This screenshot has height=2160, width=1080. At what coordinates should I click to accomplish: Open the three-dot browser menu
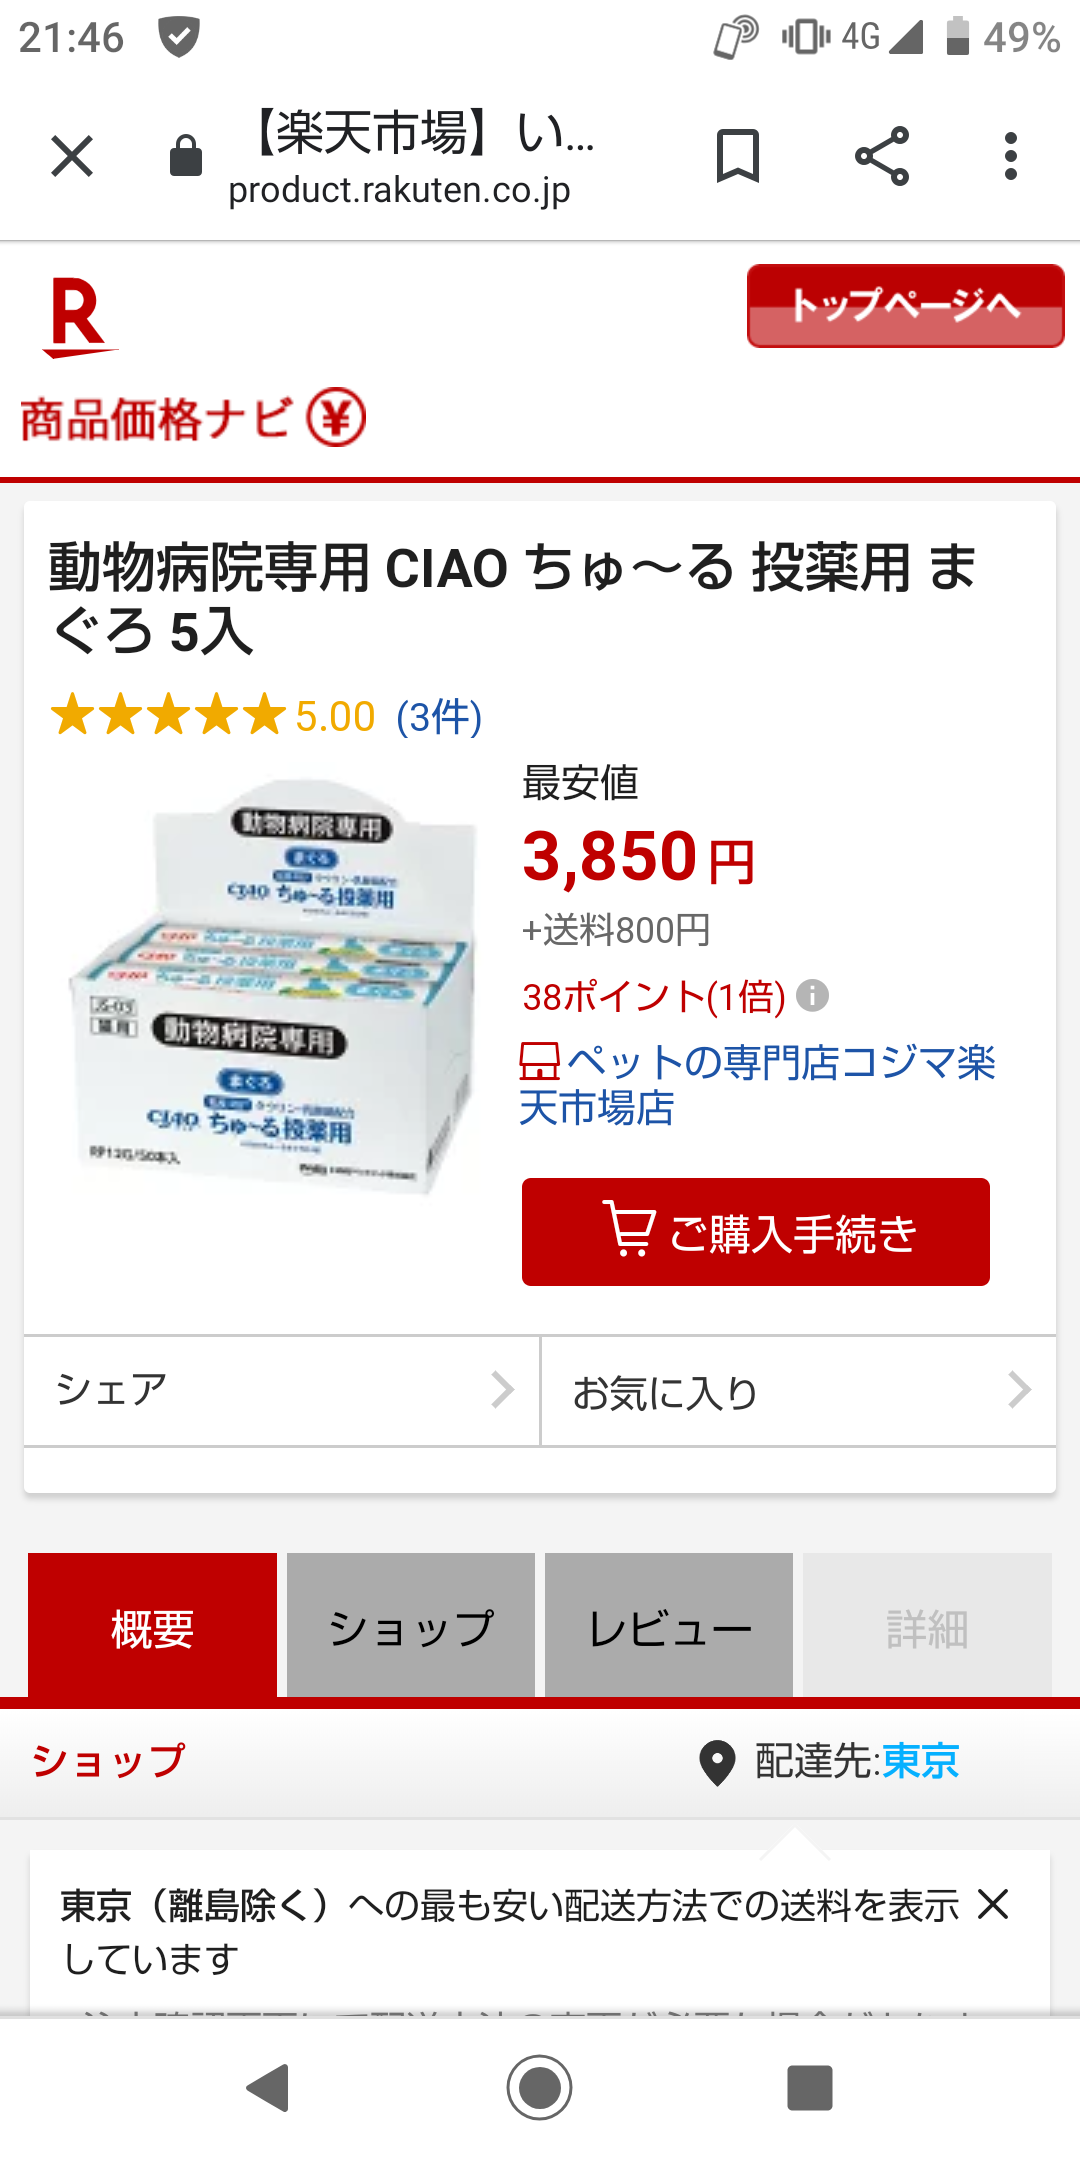[1011, 156]
